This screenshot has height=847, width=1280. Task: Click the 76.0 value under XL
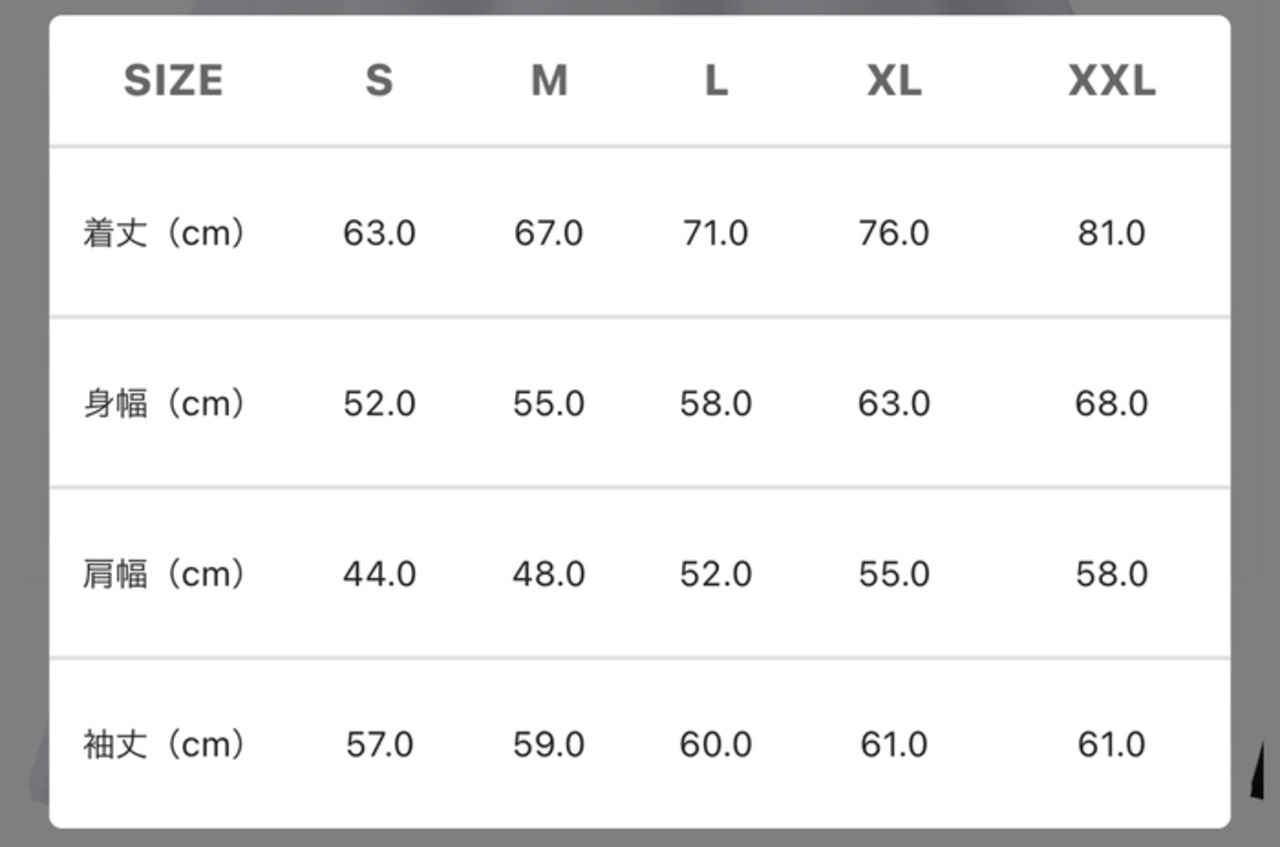[894, 233]
